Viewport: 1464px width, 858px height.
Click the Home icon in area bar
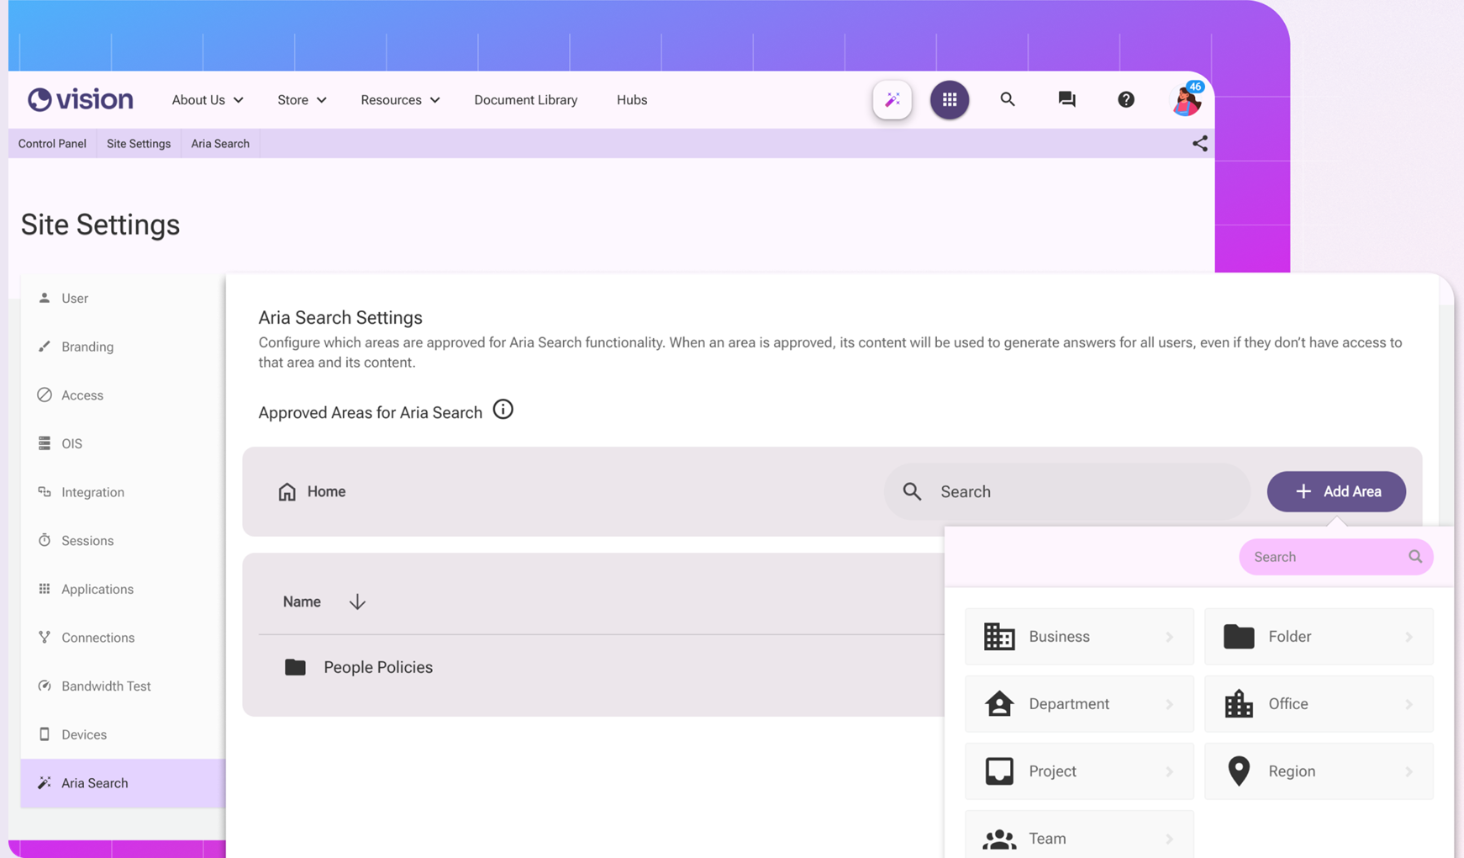point(287,492)
